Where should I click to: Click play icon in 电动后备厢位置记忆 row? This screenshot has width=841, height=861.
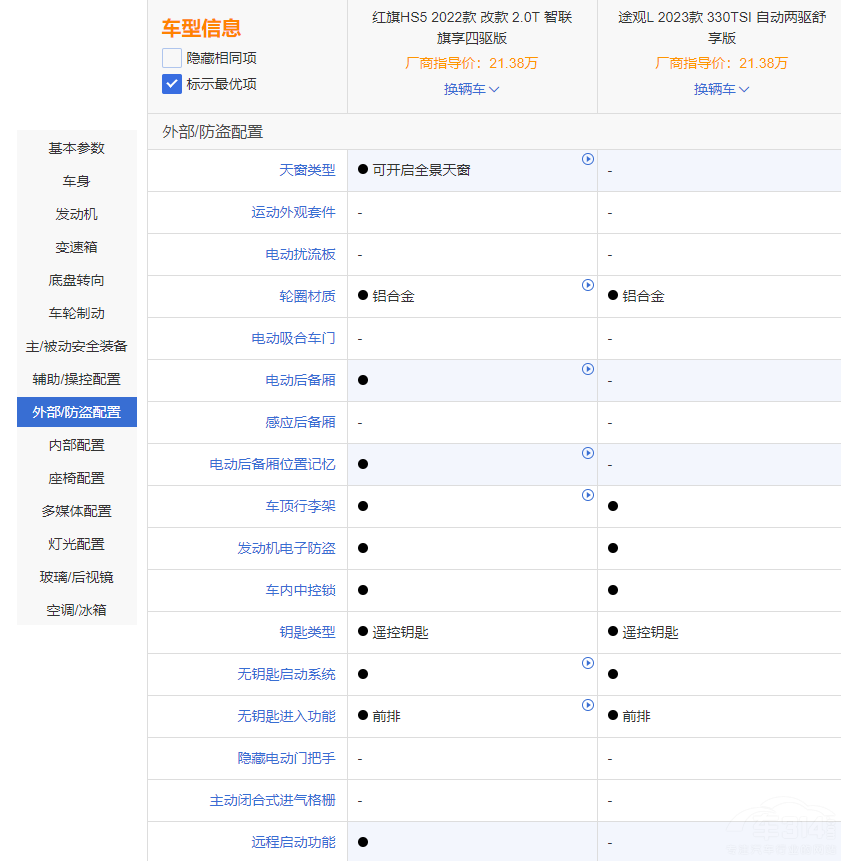click(588, 453)
